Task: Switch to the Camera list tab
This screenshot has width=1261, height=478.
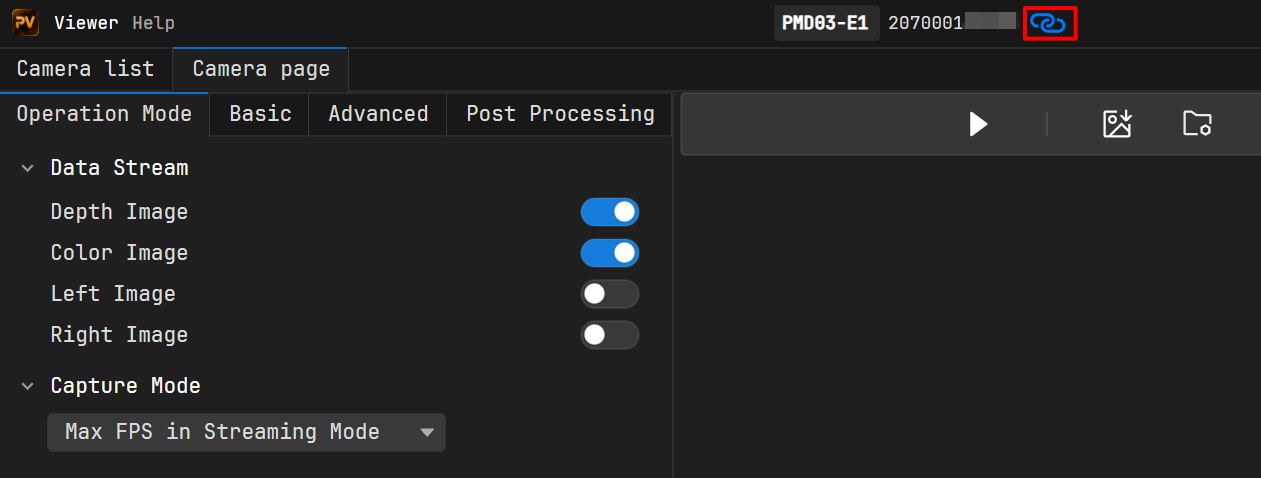Action: (85, 69)
